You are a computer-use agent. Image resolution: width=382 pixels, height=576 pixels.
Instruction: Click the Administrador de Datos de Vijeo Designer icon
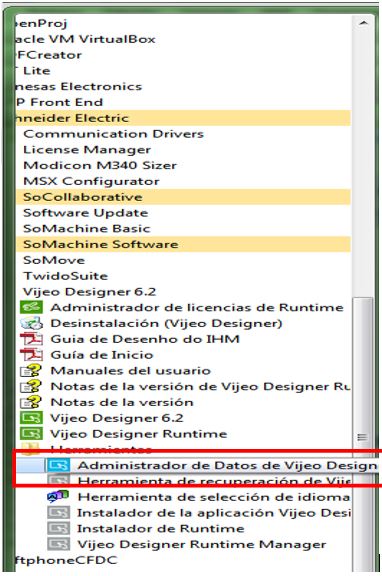click(58, 465)
